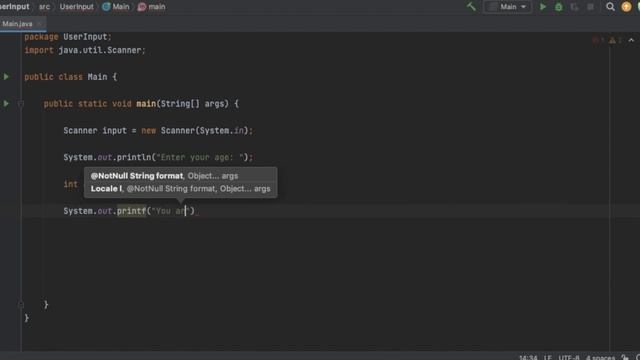Click 'java.util.Scanner' import text
The height and width of the screenshot is (360, 640).
100,50
